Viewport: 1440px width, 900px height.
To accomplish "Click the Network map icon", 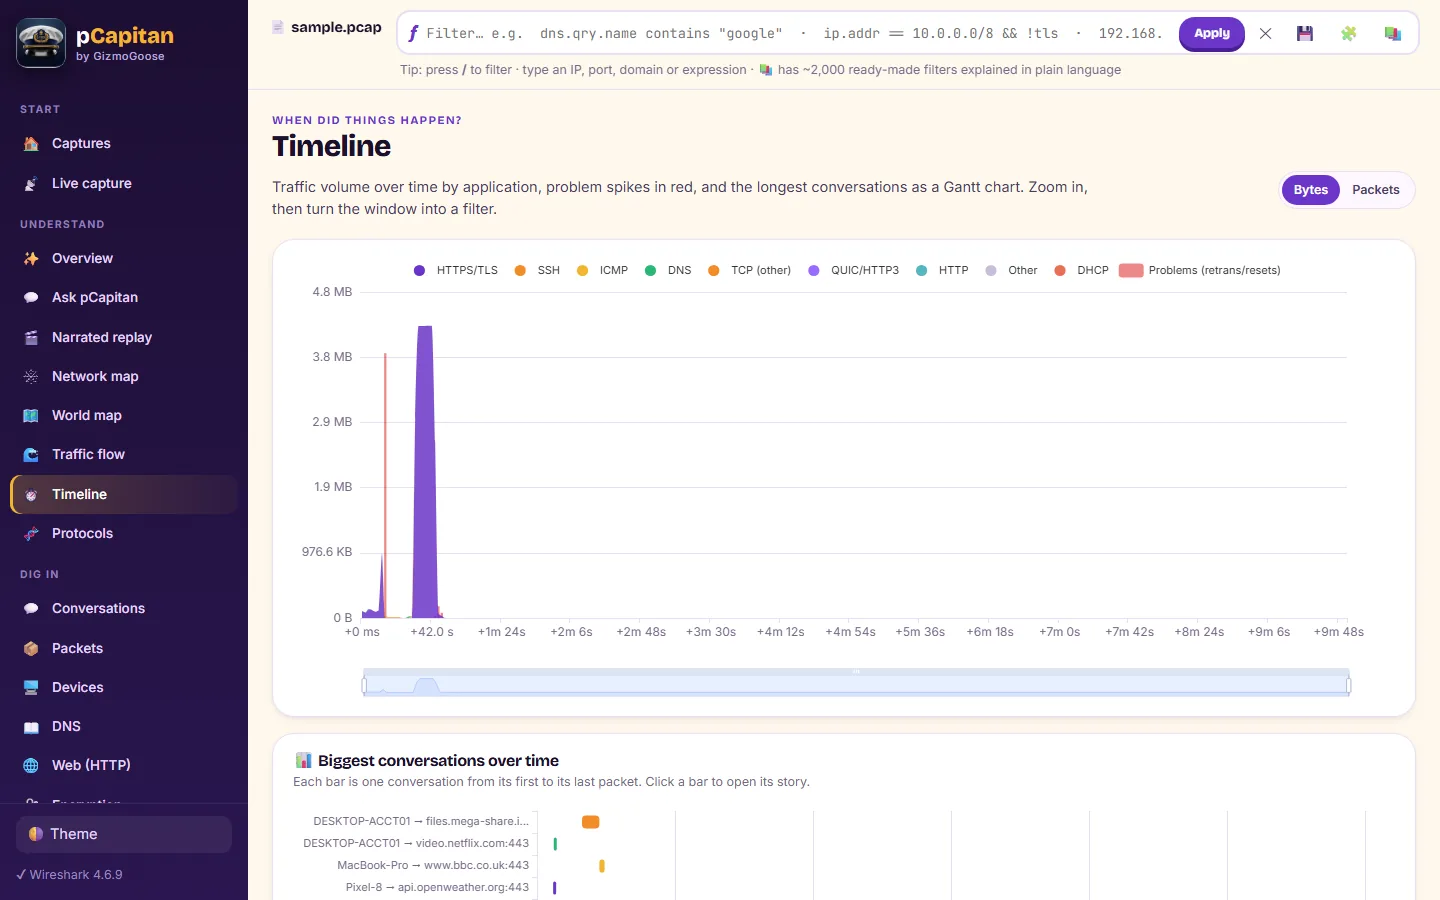I will point(31,377).
